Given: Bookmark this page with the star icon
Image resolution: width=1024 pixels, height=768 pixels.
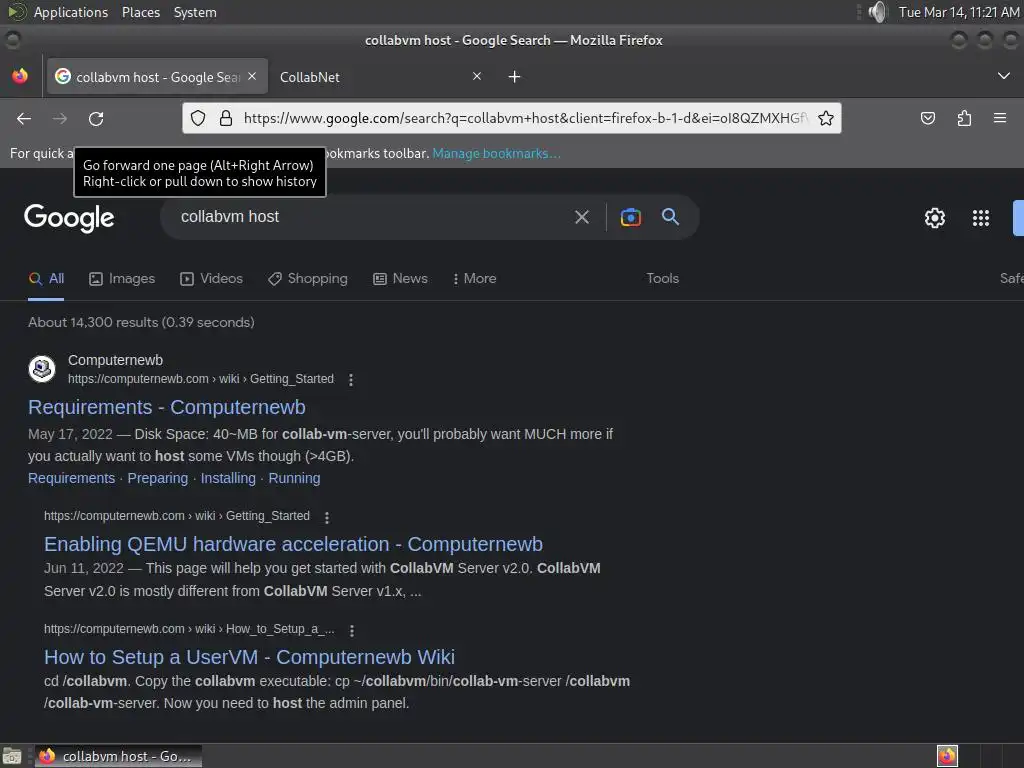Looking at the screenshot, I should [825, 118].
